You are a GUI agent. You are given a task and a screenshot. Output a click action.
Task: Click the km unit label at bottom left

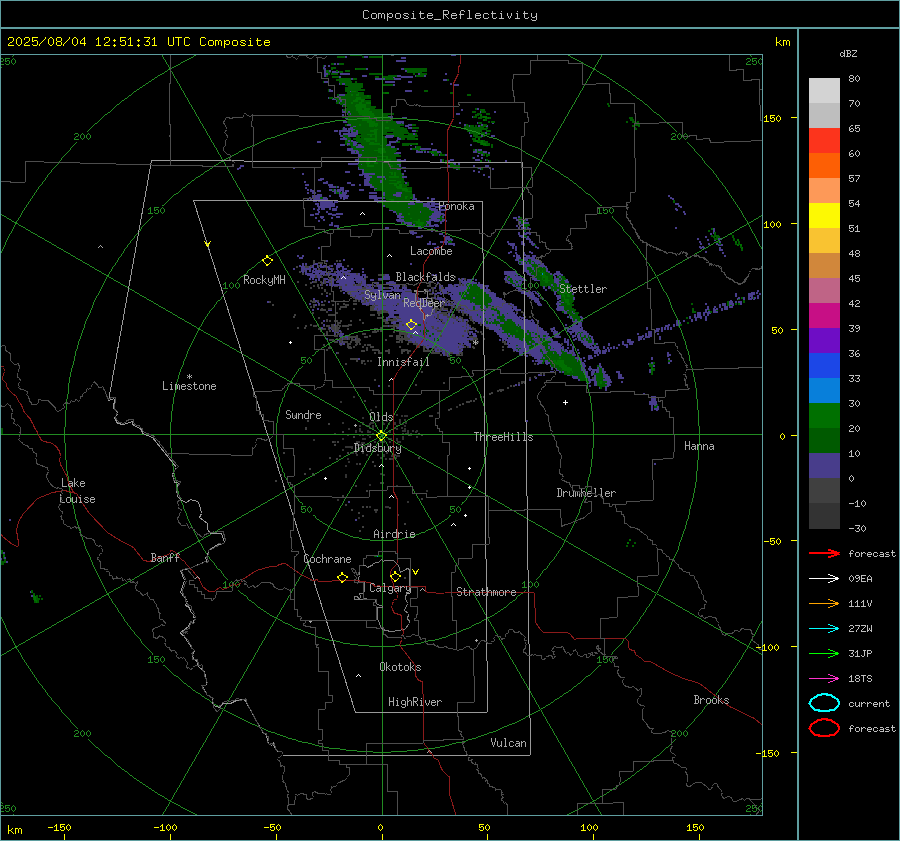tap(15, 830)
